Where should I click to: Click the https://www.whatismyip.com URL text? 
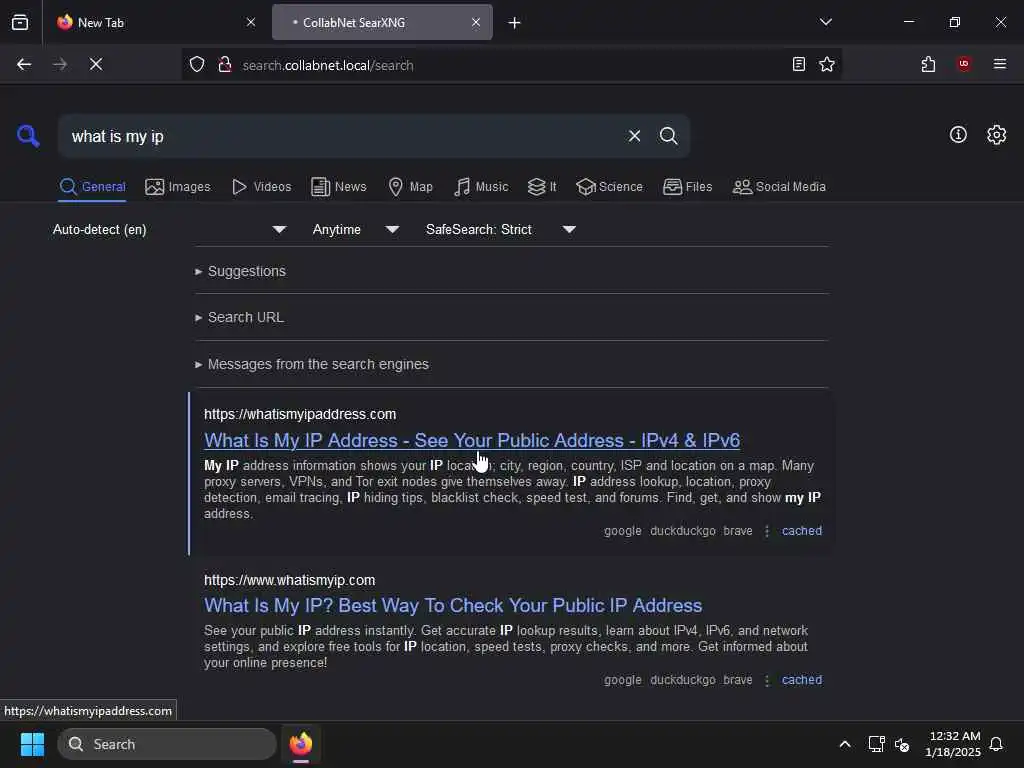coord(289,580)
